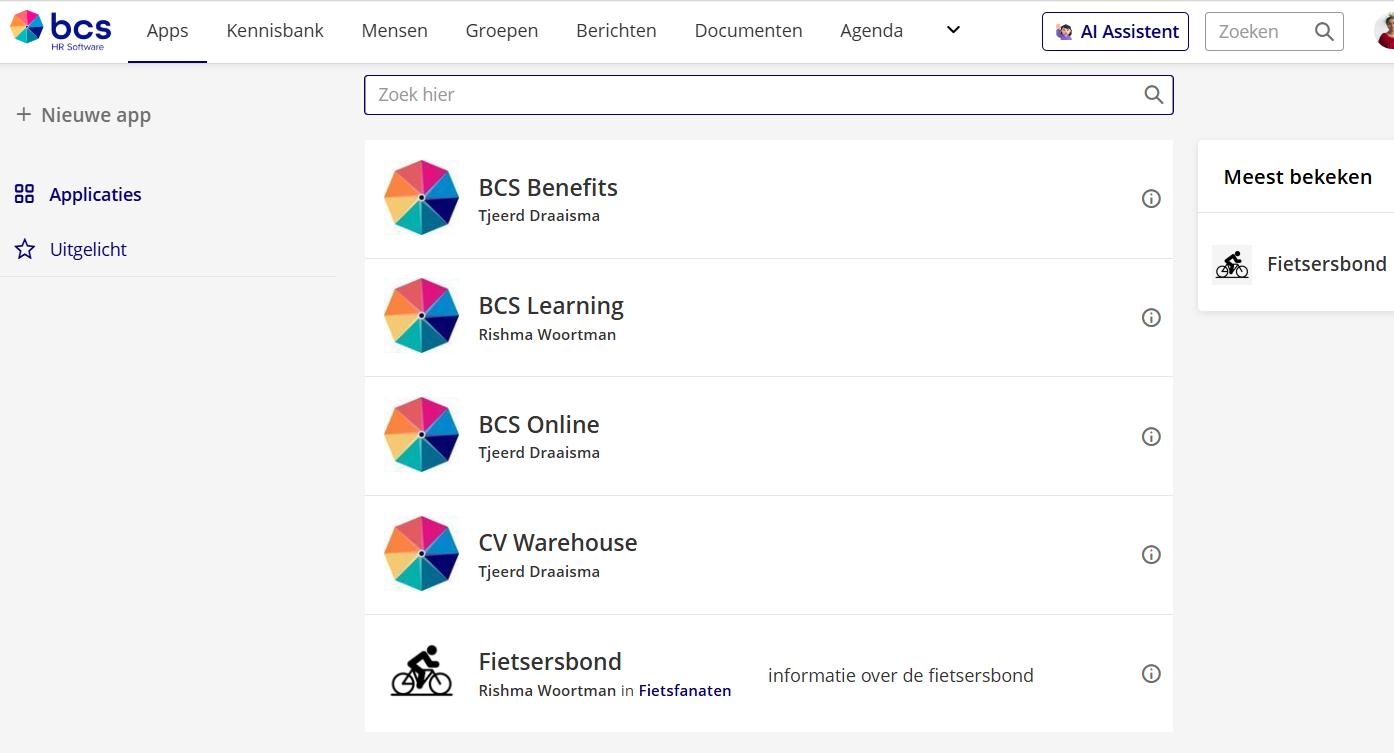1394x753 pixels.
Task: Open info icon for CV Warehouse
Action: coord(1151,555)
